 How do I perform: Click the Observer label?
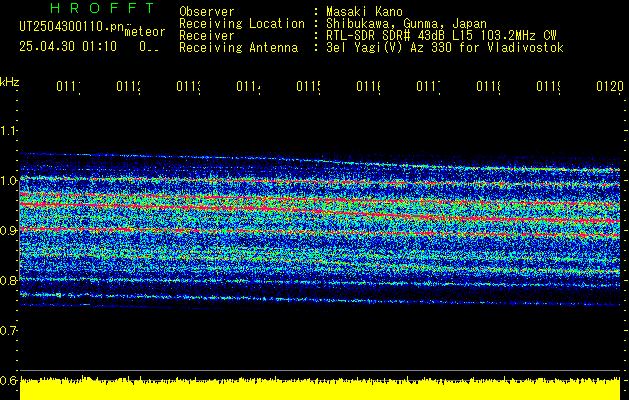pyautogui.click(x=207, y=12)
